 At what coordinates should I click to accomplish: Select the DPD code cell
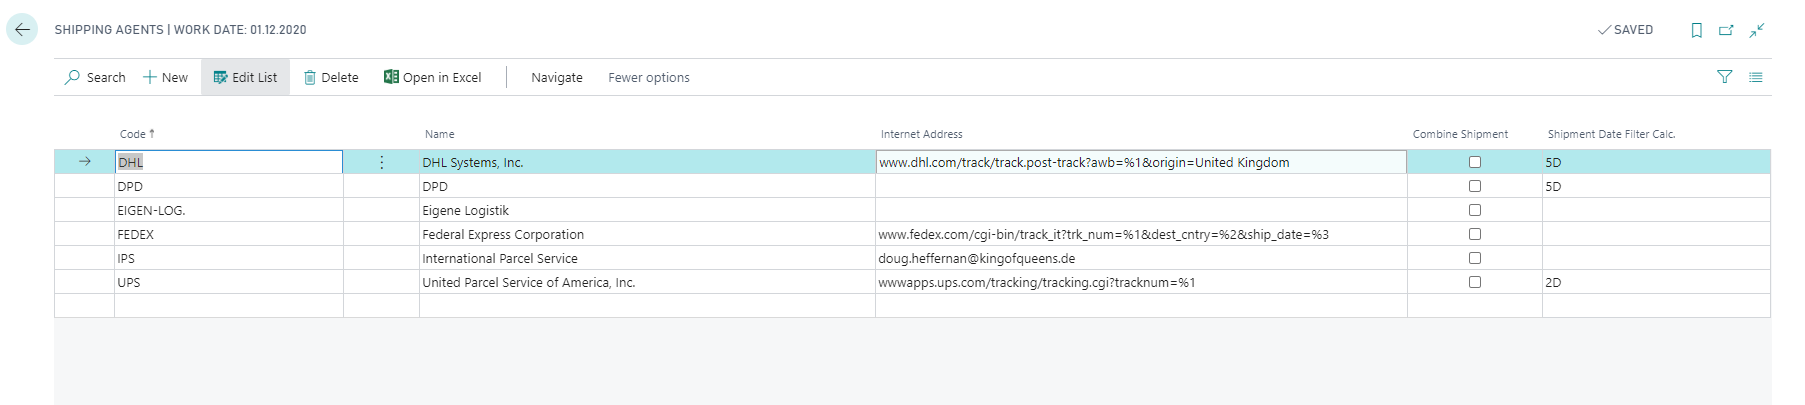(x=229, y=186)
